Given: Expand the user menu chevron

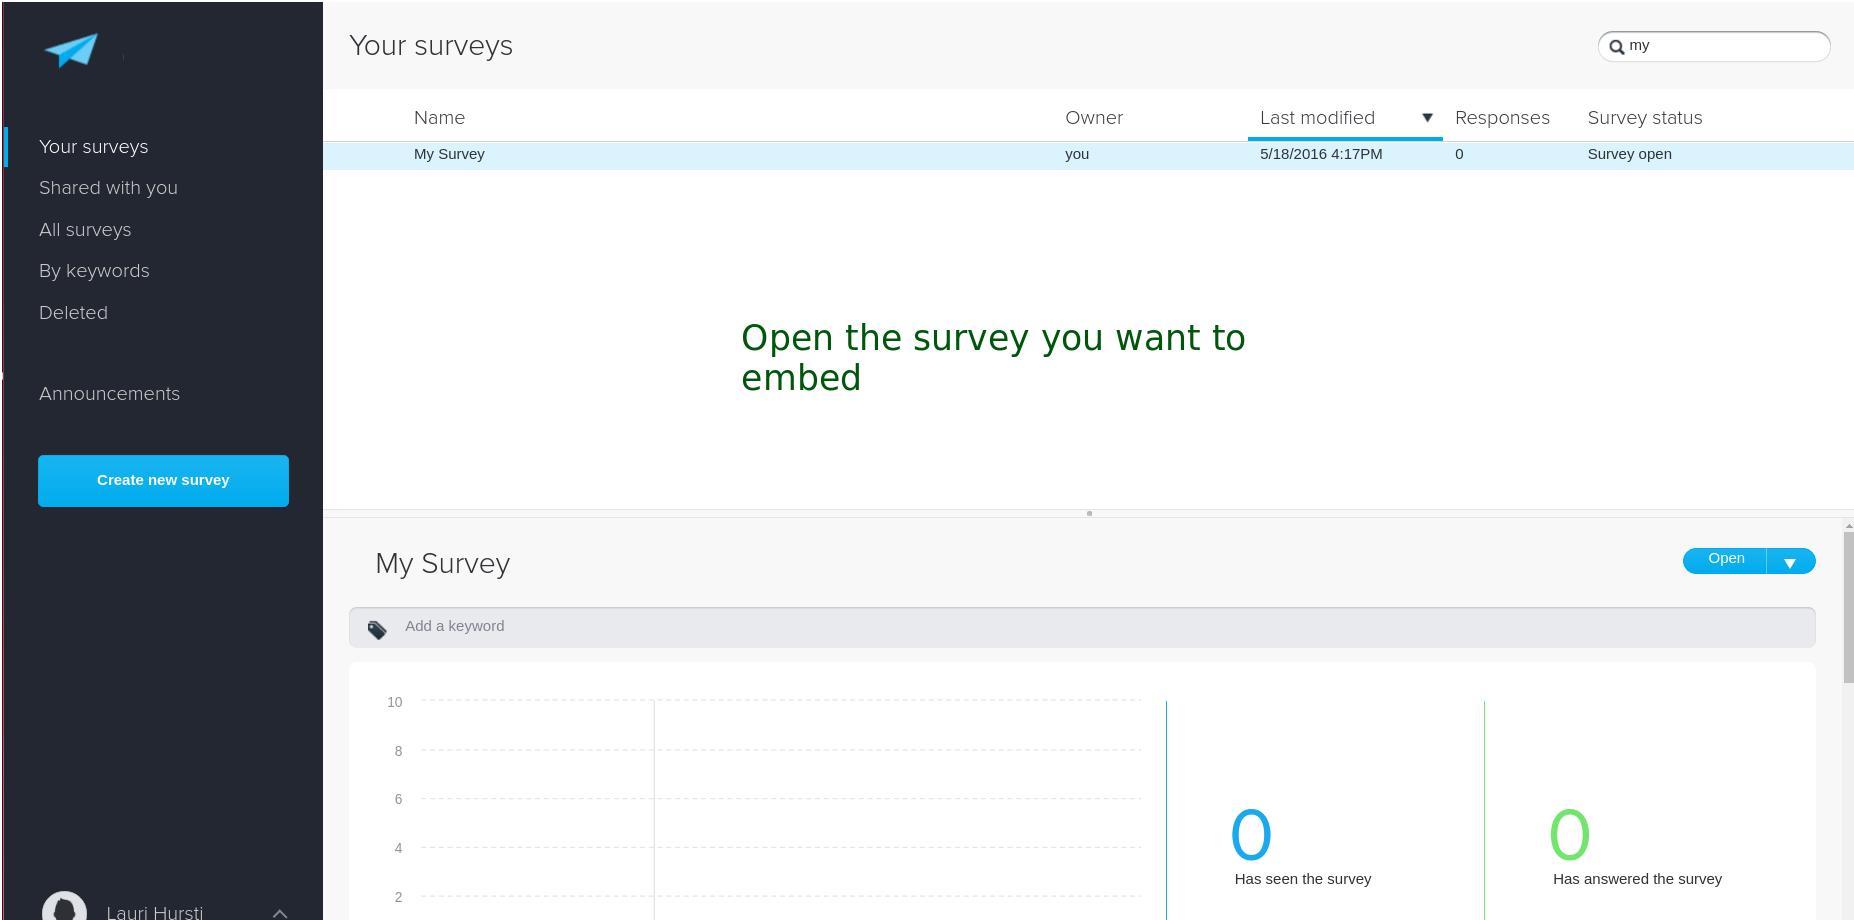Looking at the screenshot, I should click(280, 912).
